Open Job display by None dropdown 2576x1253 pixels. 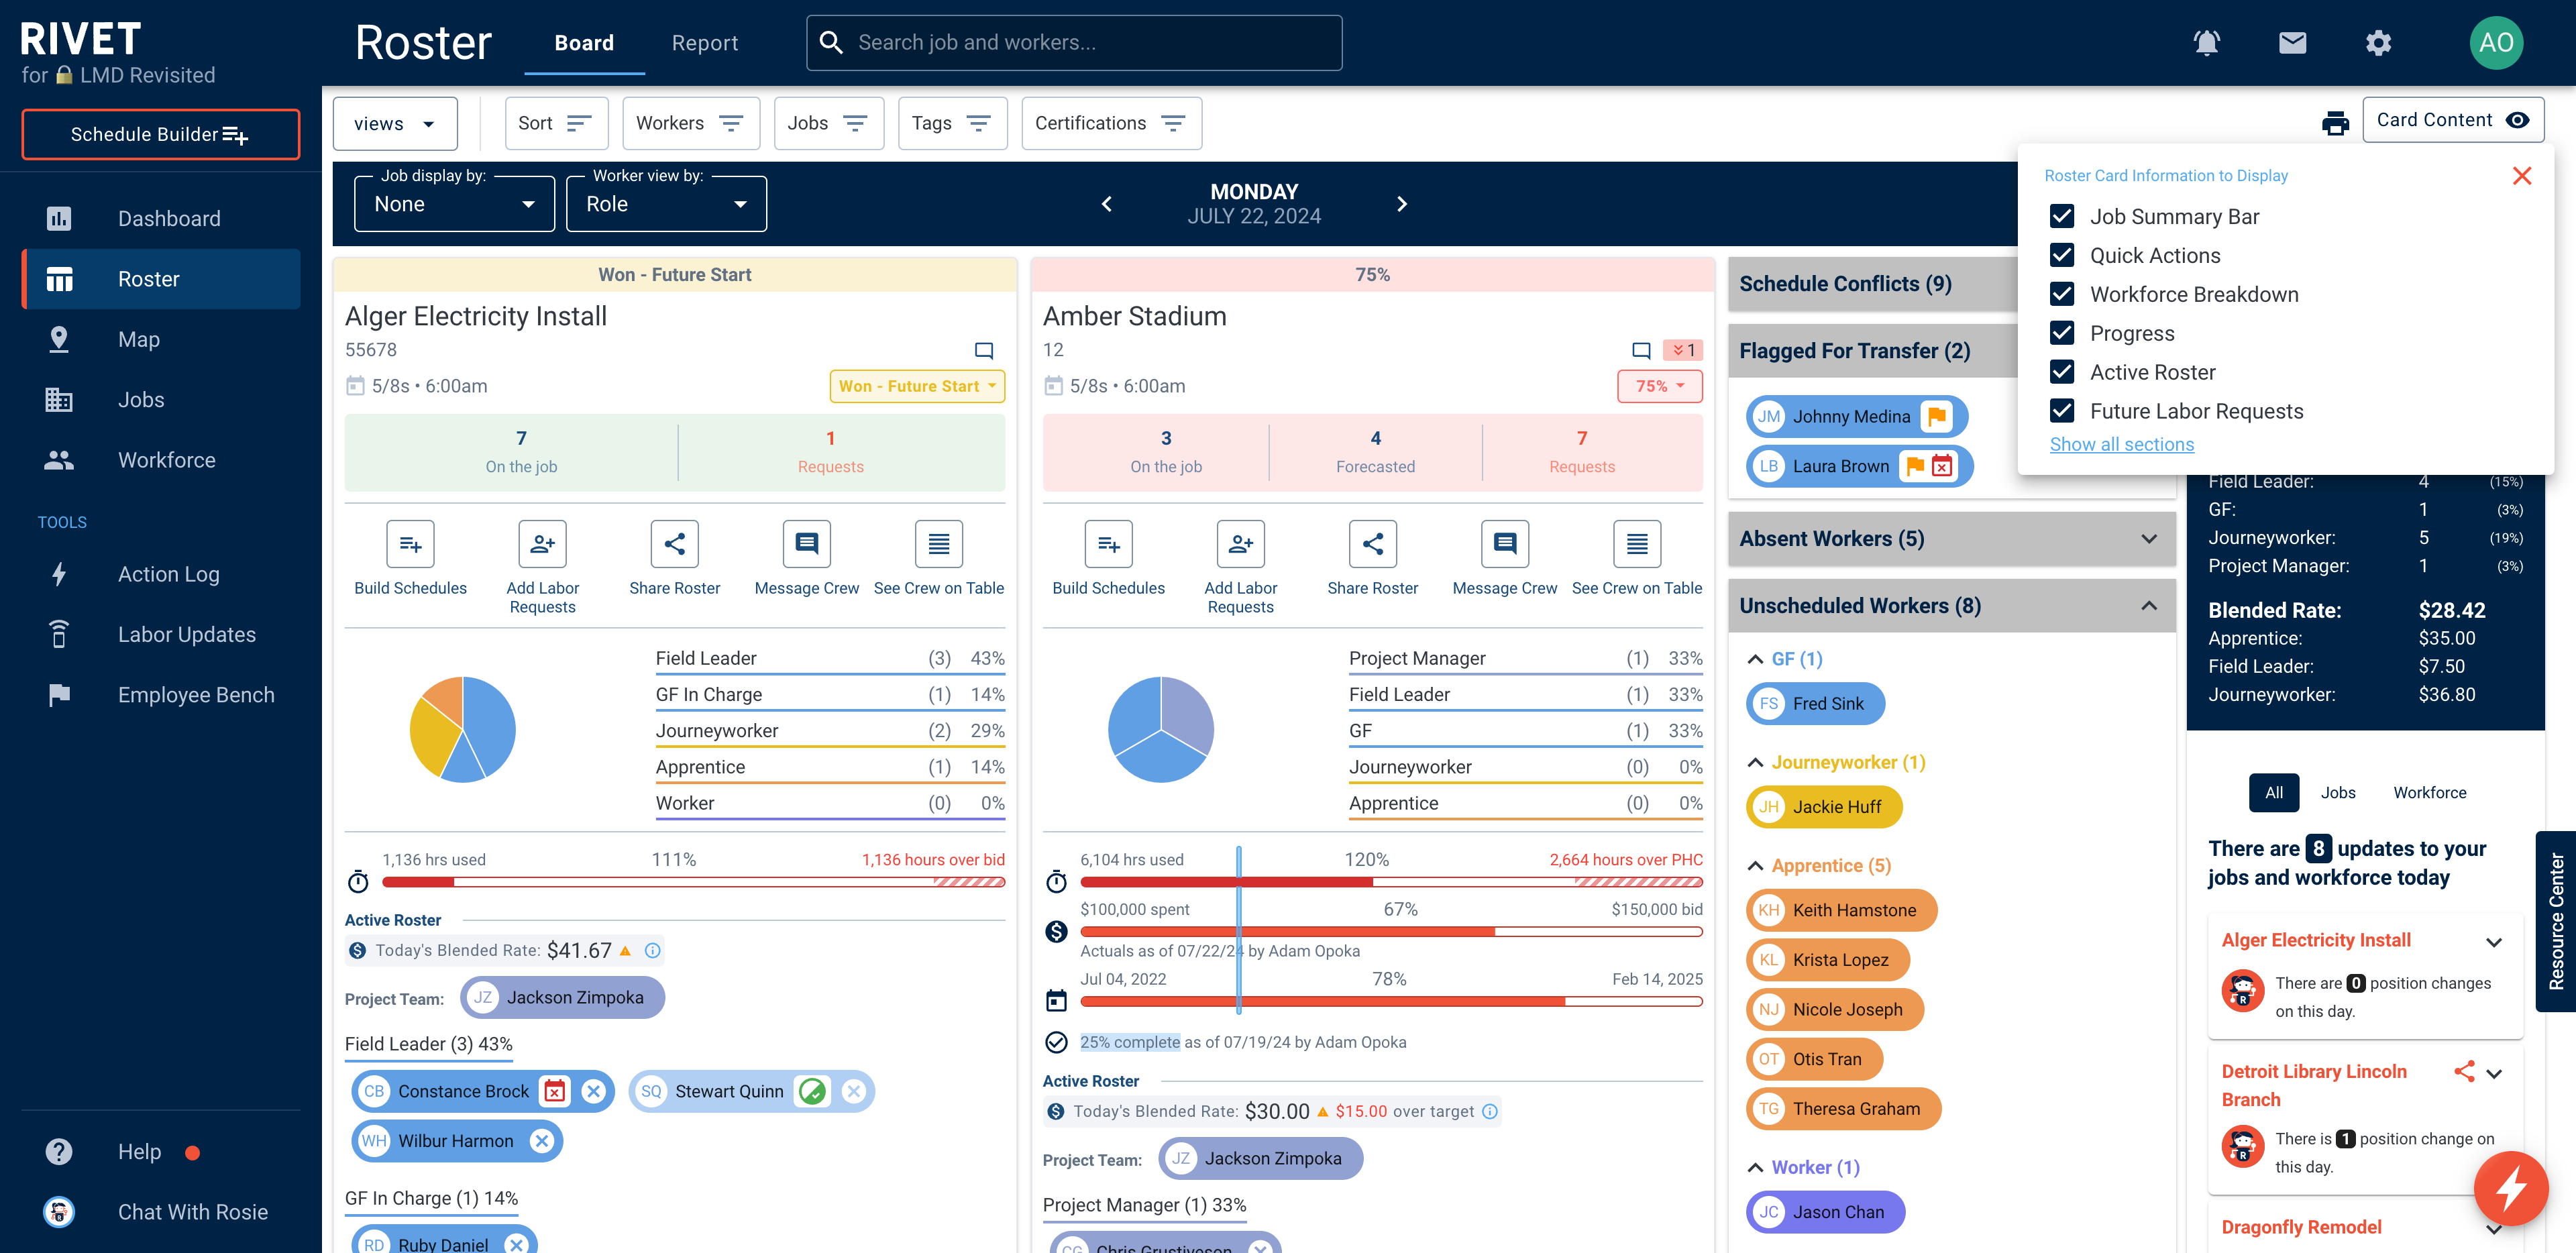(454, 204)
